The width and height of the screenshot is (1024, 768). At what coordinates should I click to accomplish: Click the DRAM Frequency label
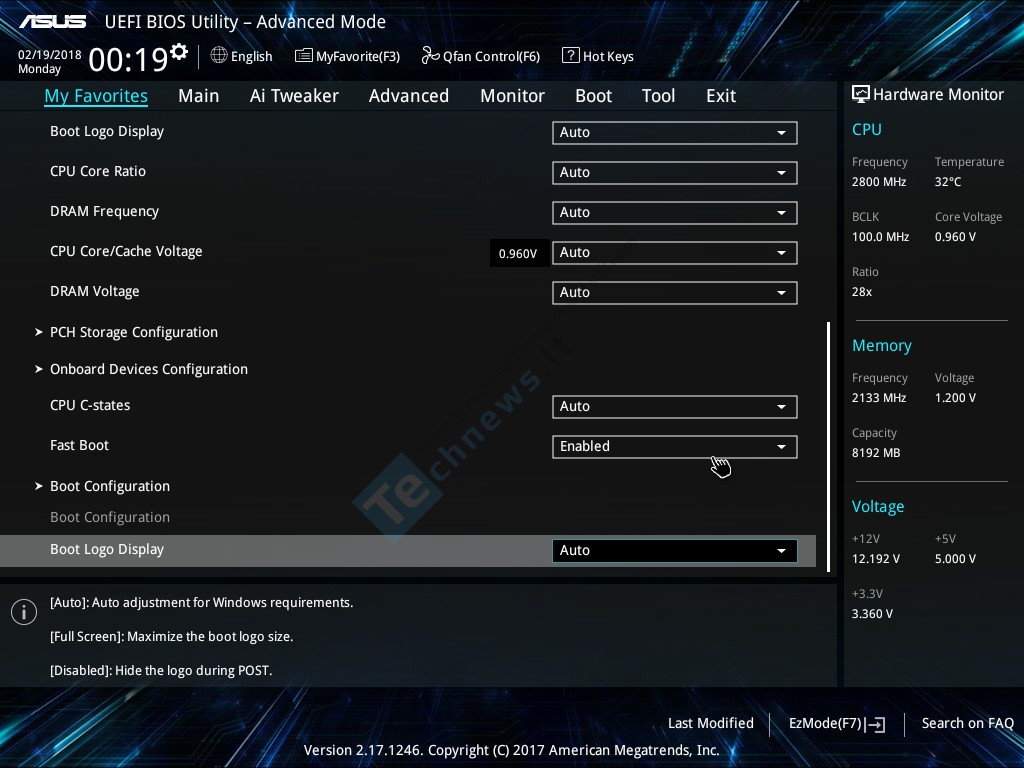(104, 212)
